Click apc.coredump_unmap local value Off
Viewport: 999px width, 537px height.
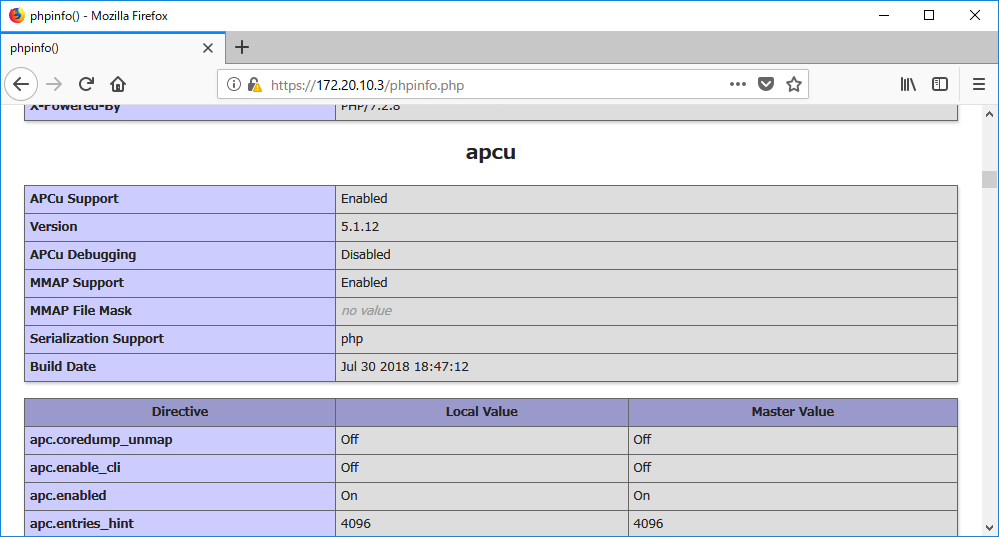click(350, 440)
